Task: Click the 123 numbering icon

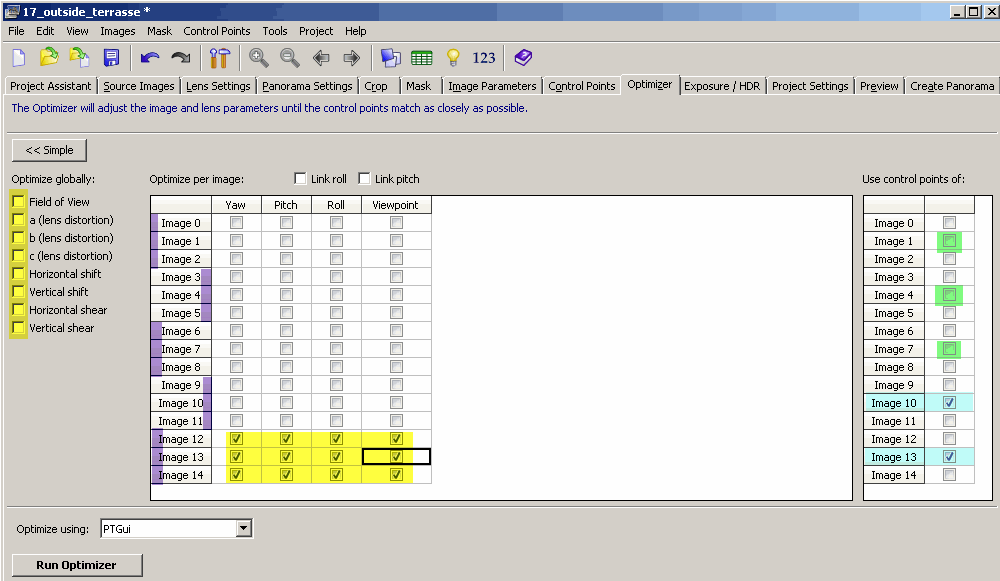Action: tap(484, 57)
